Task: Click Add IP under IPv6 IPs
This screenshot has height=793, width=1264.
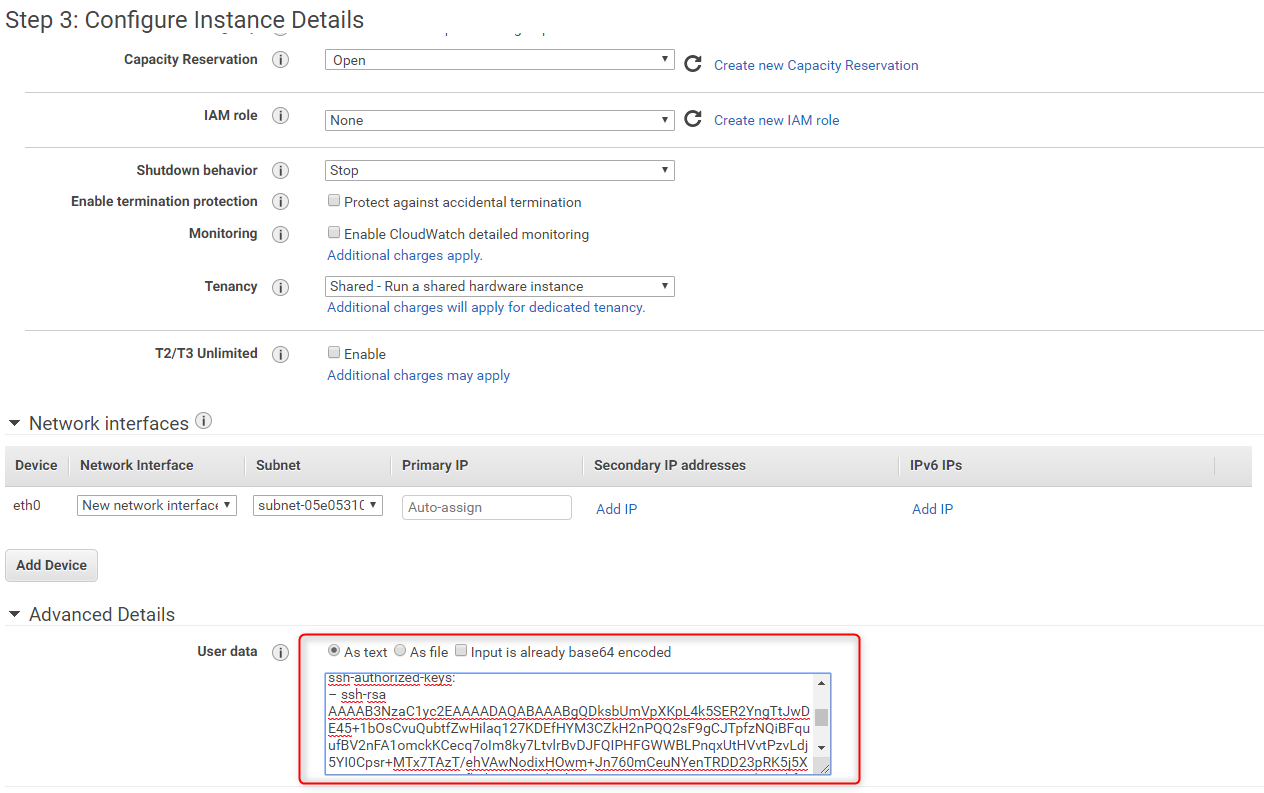Action: click(x=932, y=509)
